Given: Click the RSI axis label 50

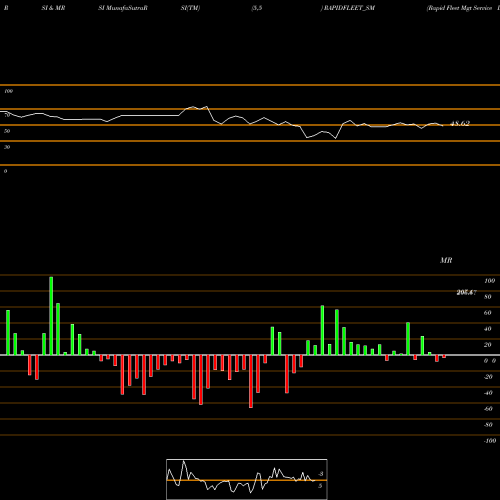Looking at the screenshot, I should [x=7, y=131].
